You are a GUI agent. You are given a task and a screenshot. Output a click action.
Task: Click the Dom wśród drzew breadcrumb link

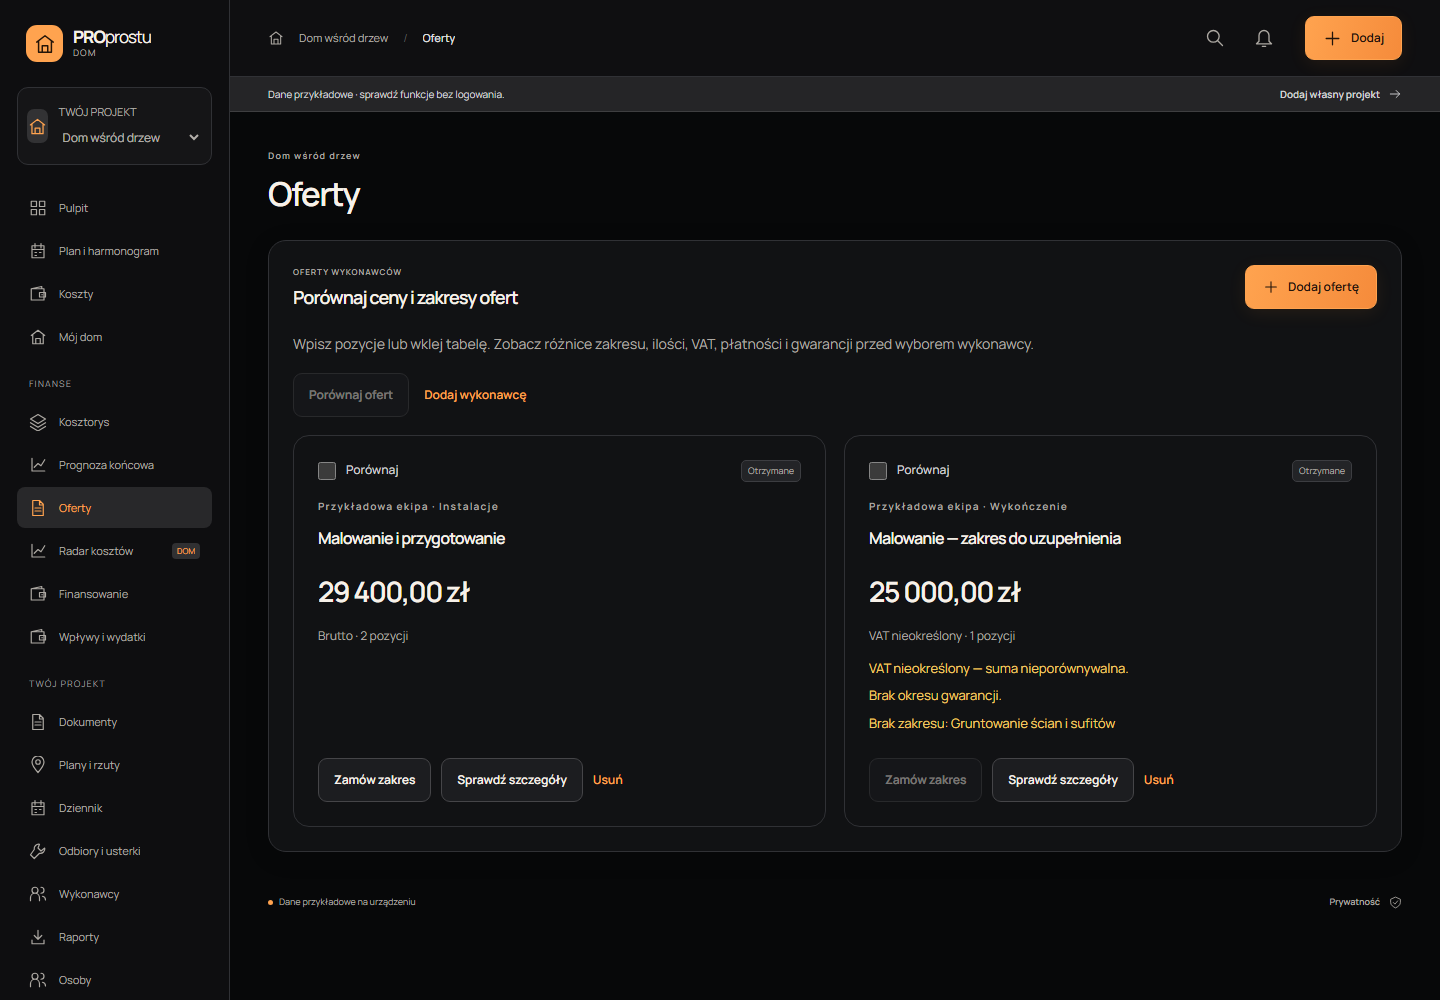[x=343, y=38]
